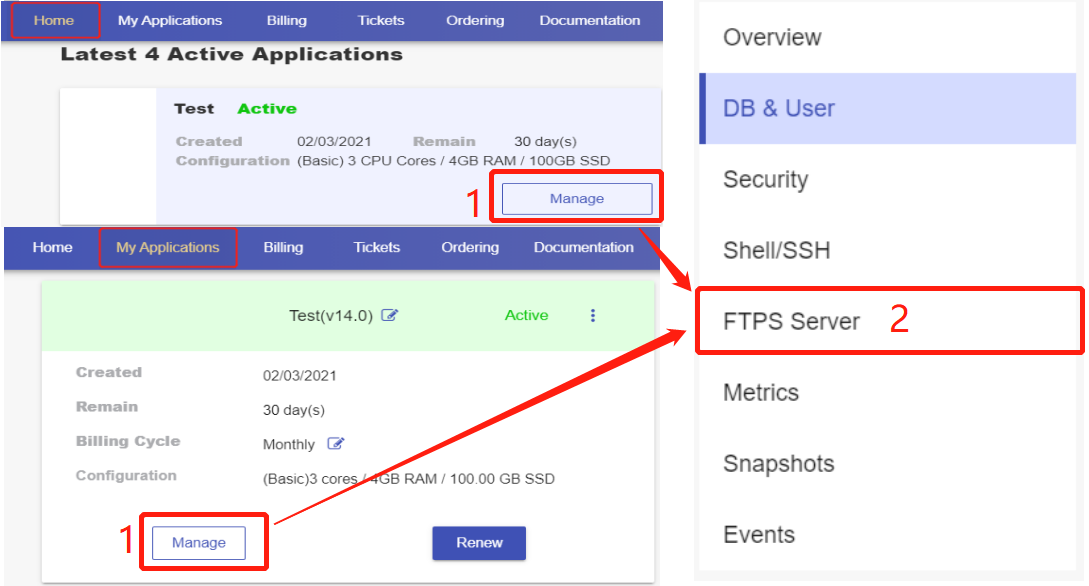Open the three-dot menu on Test(v14.0) card

(x=593, y=316)
